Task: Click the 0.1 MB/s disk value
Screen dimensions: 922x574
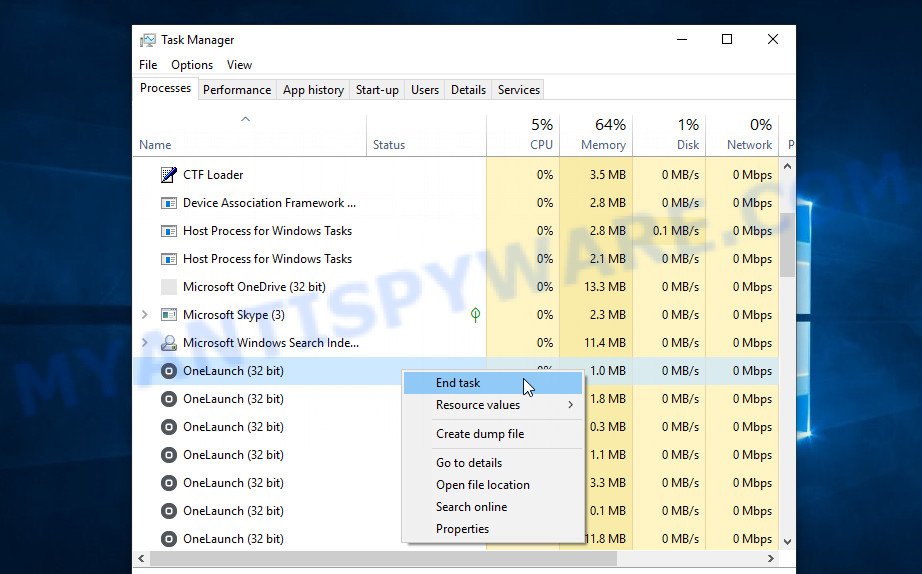Action: 676,231
